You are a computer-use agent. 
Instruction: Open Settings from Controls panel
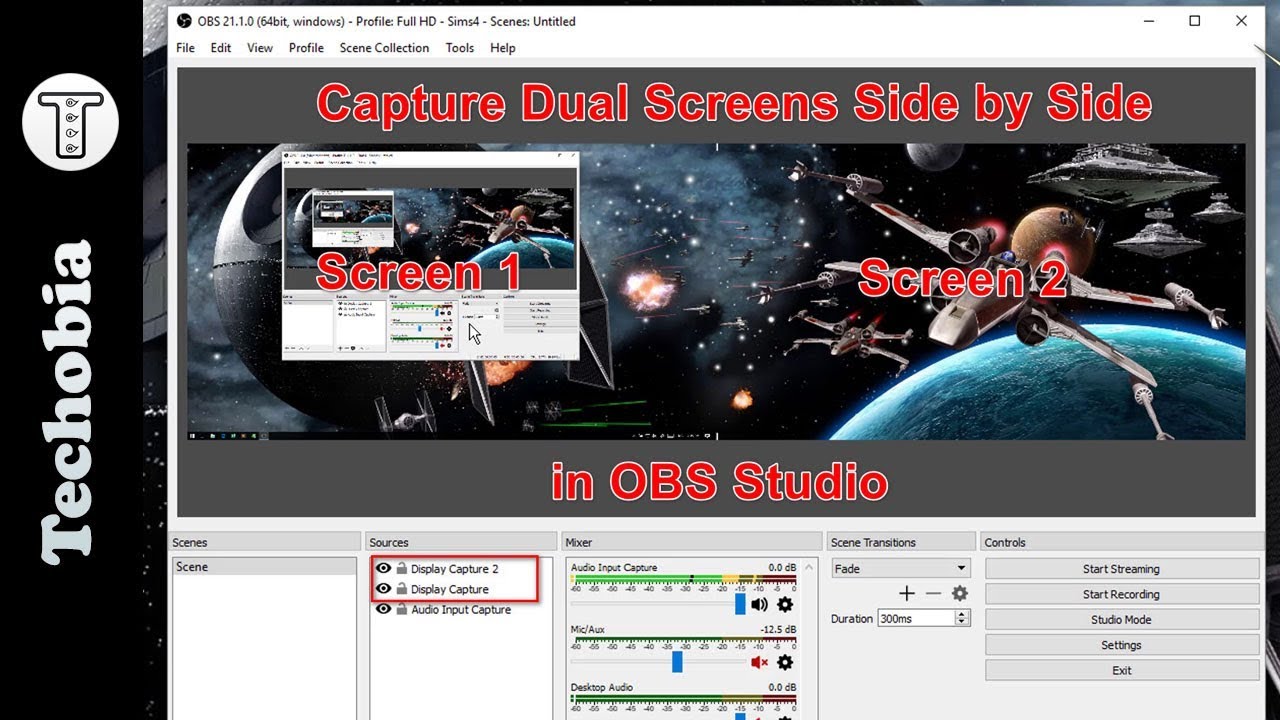coord(1122,645)
